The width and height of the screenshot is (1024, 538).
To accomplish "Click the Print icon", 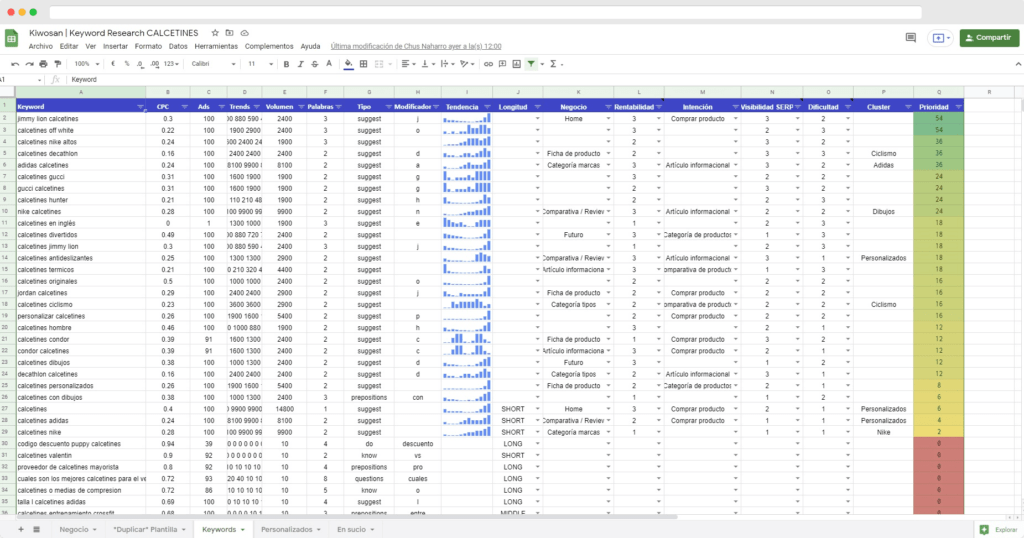I will tap(43, 64).
